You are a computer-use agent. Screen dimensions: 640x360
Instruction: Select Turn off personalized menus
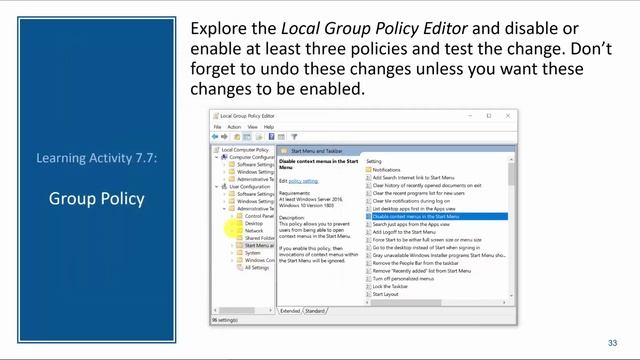403,279
